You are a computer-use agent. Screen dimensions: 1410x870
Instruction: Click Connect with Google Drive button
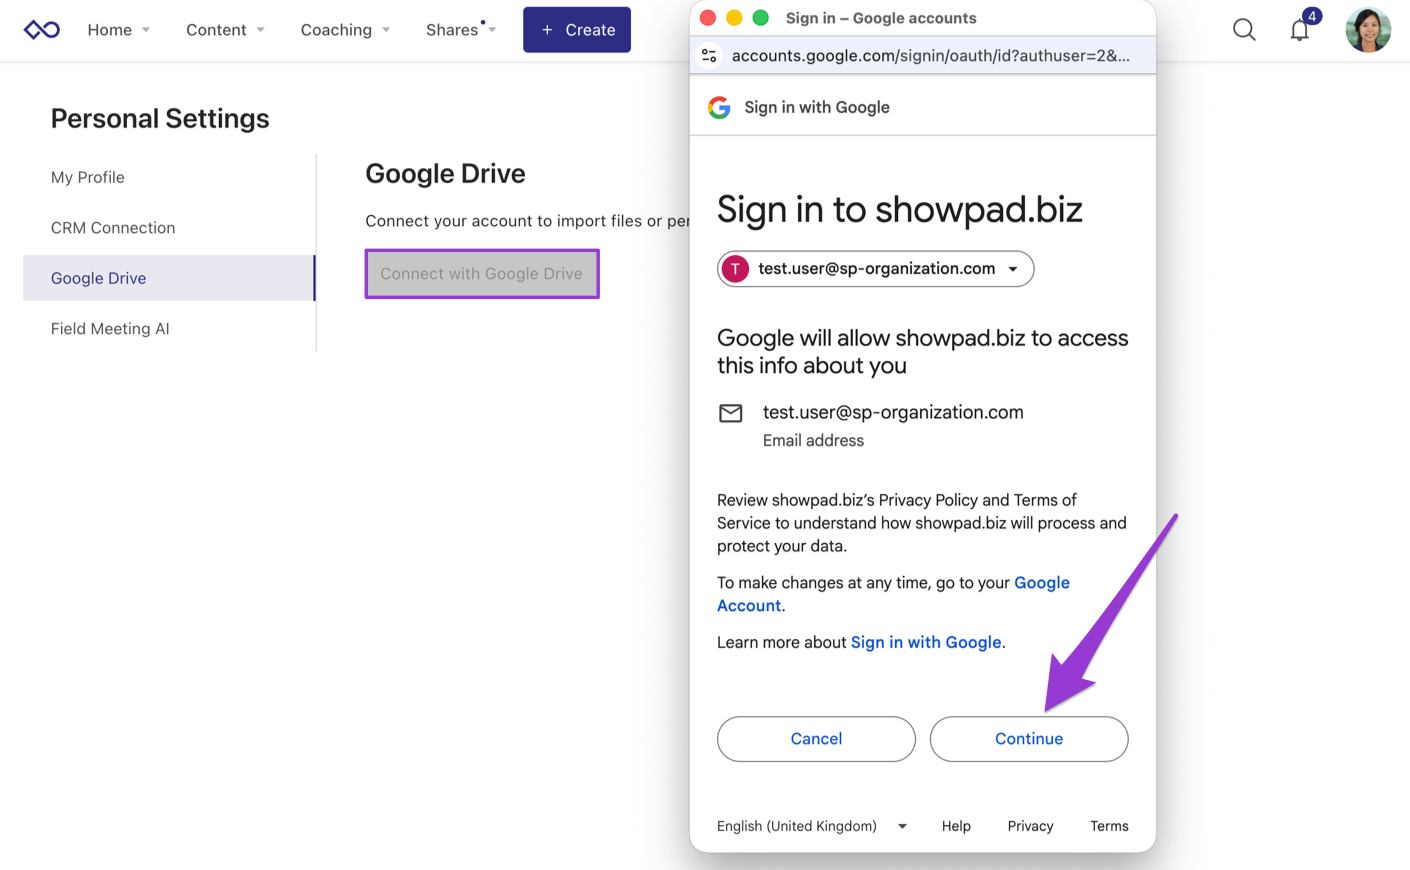tap(482, 274)
